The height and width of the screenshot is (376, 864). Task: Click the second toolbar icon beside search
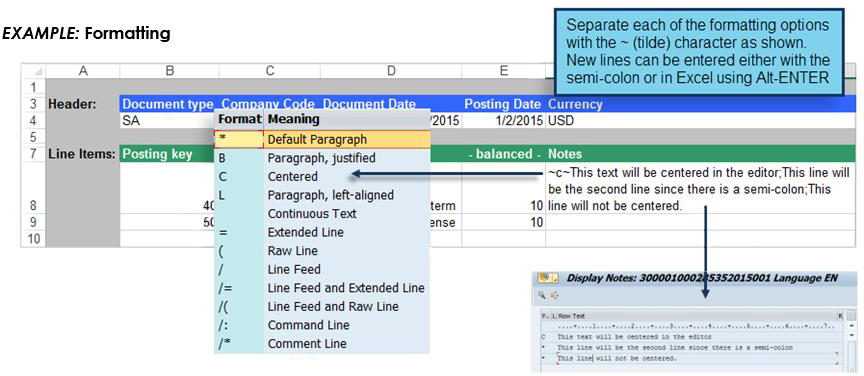coord(554,296)
